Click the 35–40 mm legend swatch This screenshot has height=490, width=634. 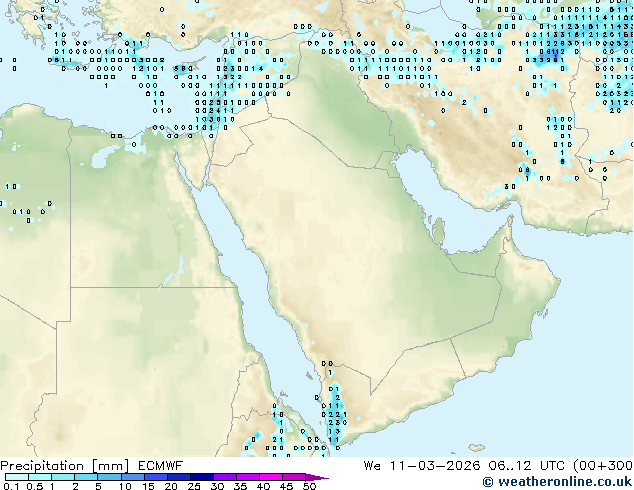pyautogui.click(x=248, y=477)
